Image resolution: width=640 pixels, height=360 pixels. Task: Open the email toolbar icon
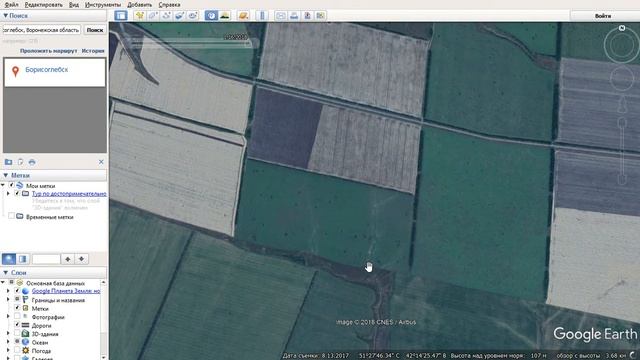pyautogui.click(x=281, y=16)
